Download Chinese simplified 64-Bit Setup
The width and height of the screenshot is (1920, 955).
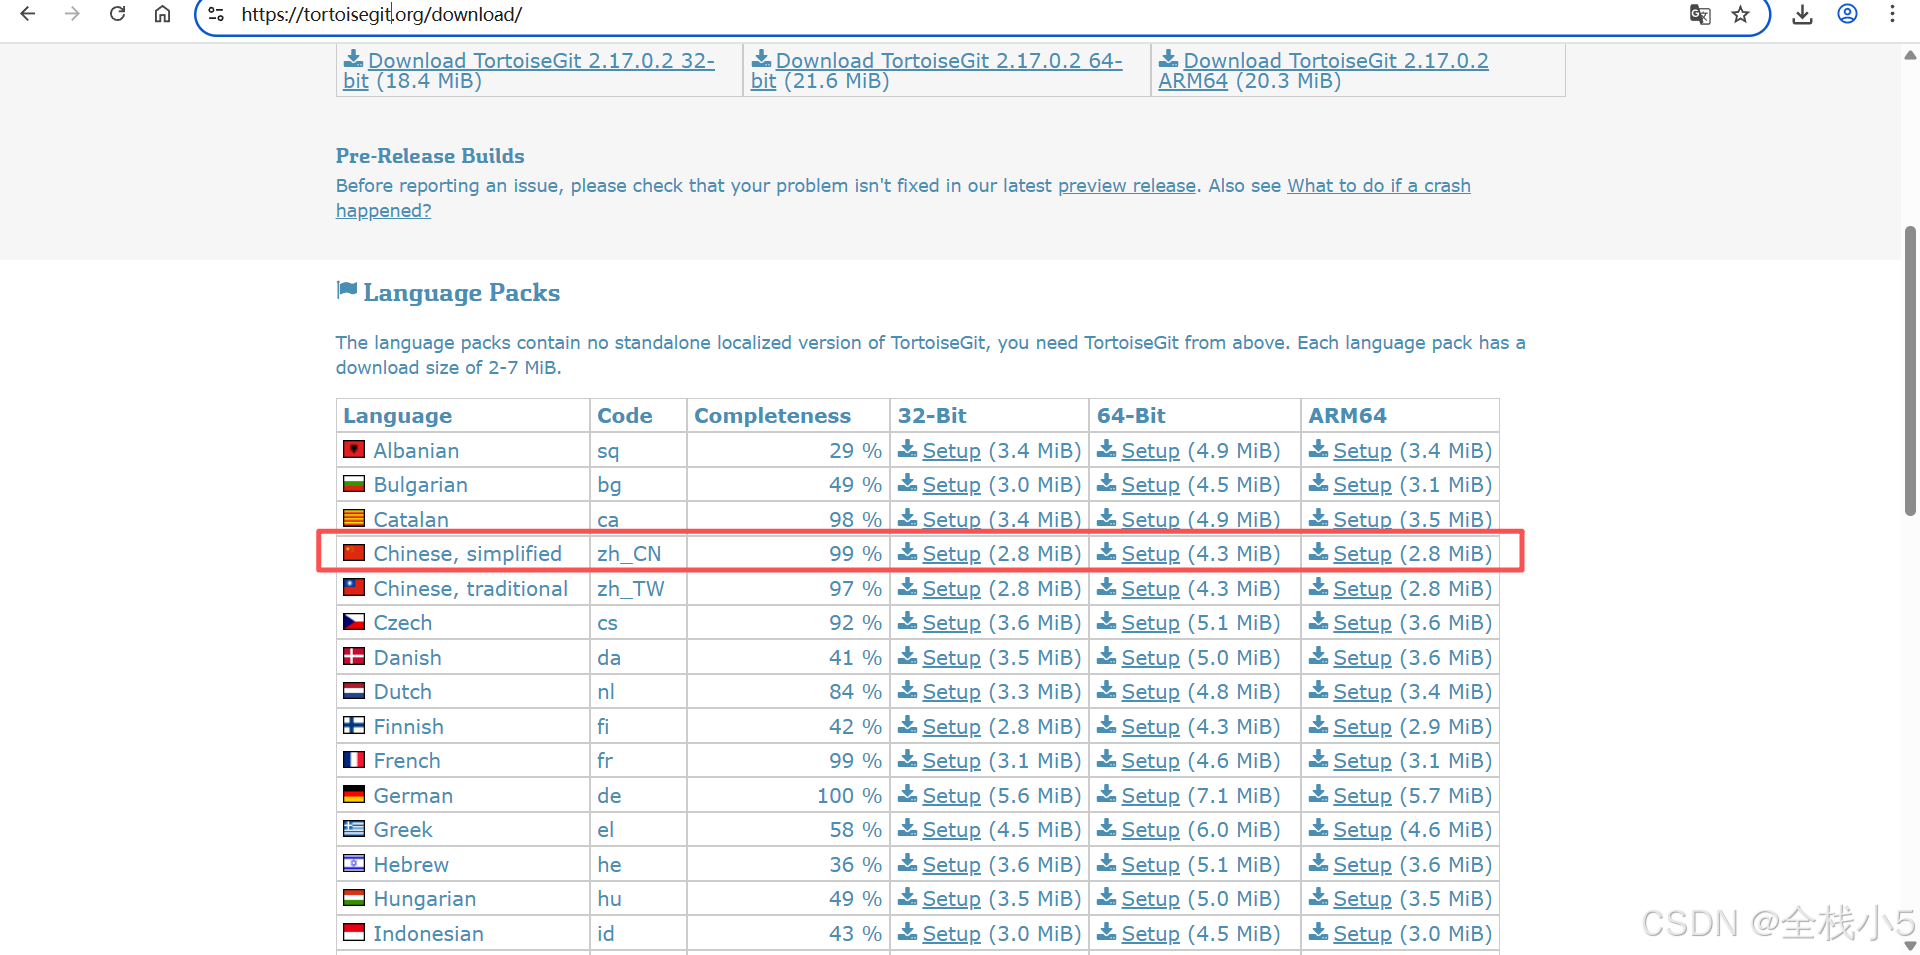point(1150,554)
